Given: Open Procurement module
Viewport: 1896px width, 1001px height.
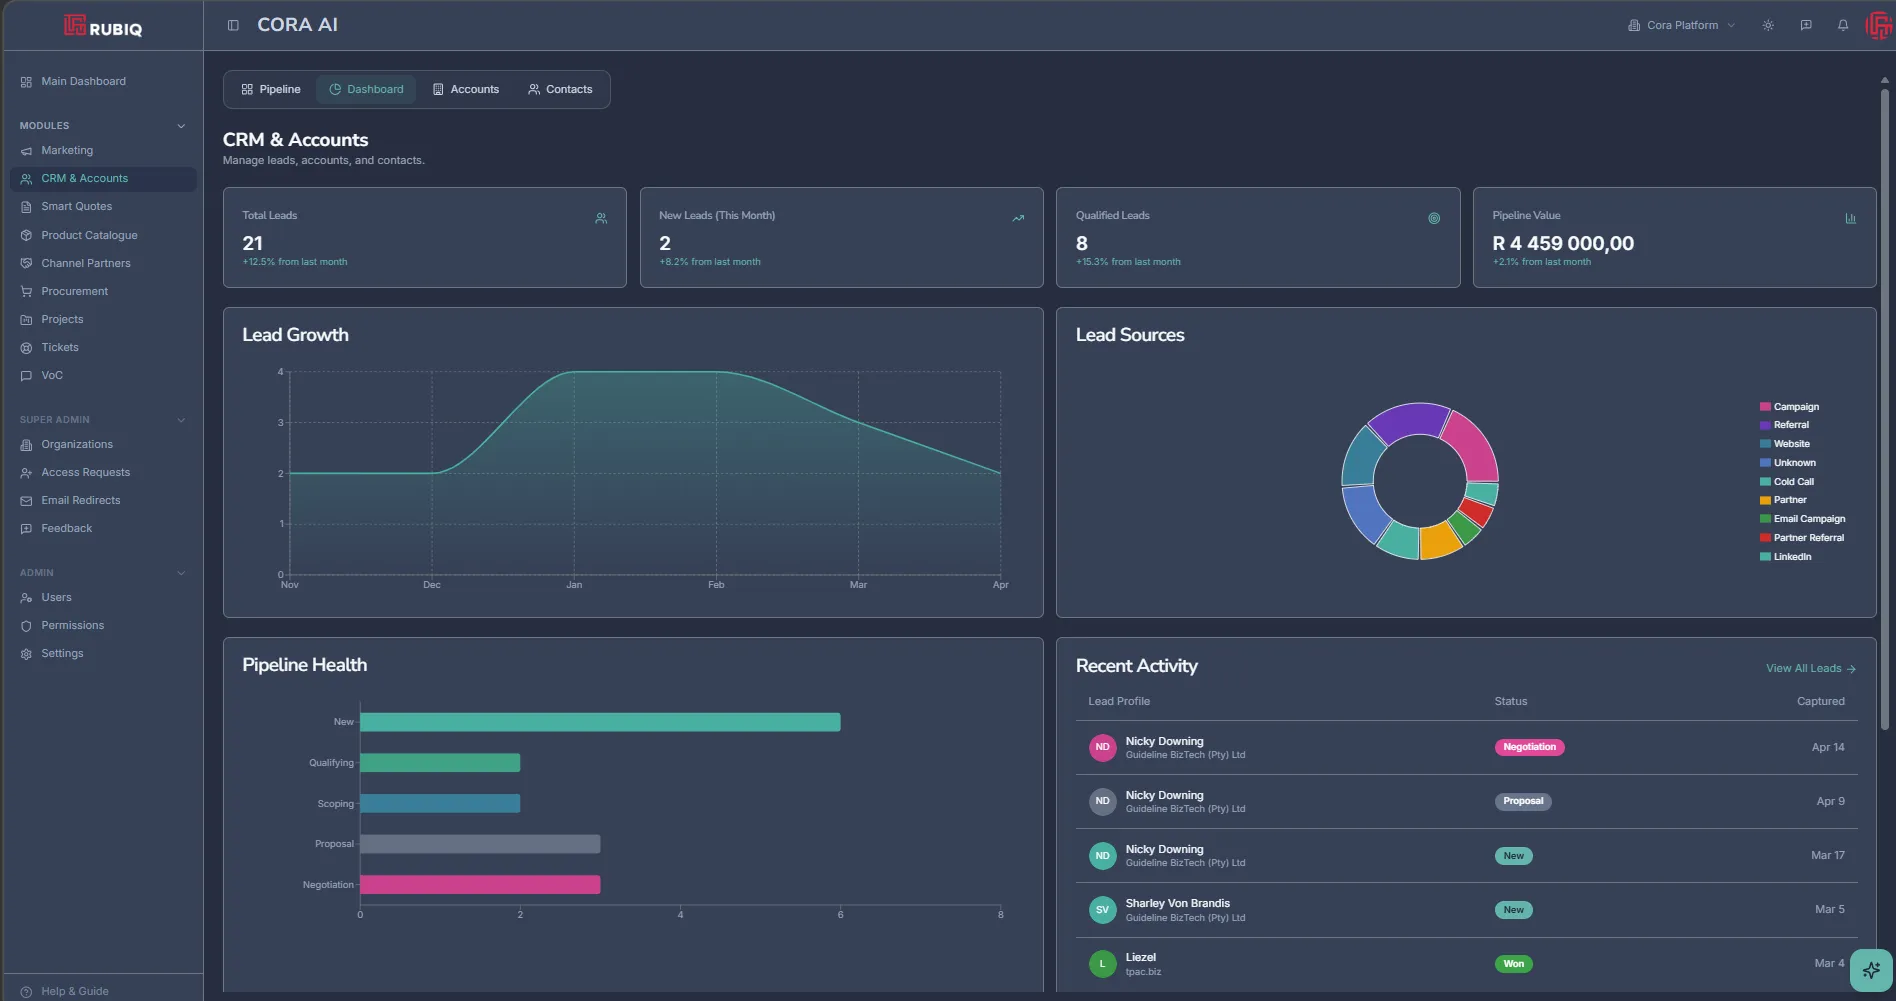Looking at the screenshot, I should (74, 291).
